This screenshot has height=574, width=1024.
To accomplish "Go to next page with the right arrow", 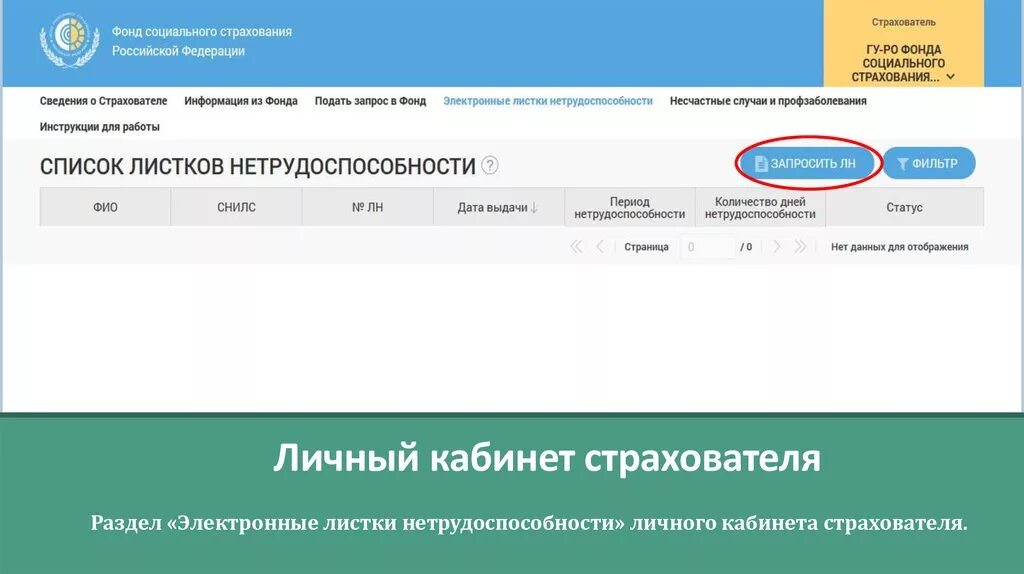I will coord(776,247).
